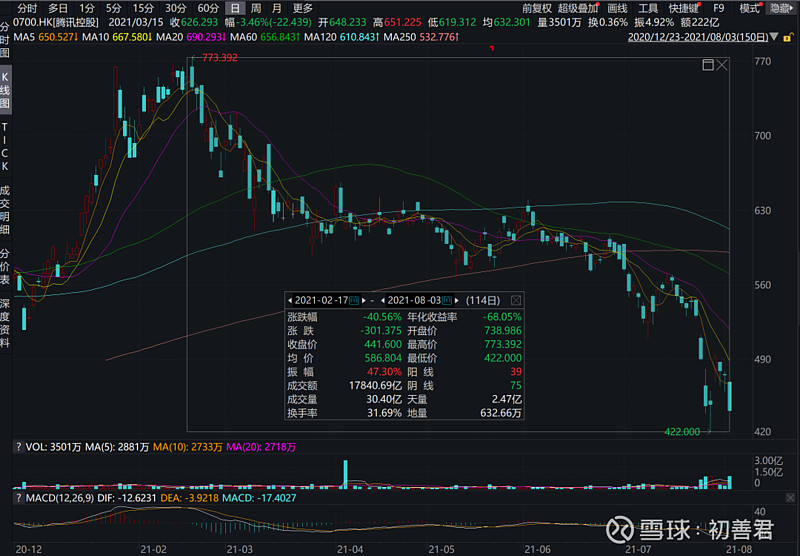This screenshot has height=556, width=800.
Task: Open 深度资料 sidebar view
Action: point(5,323)
